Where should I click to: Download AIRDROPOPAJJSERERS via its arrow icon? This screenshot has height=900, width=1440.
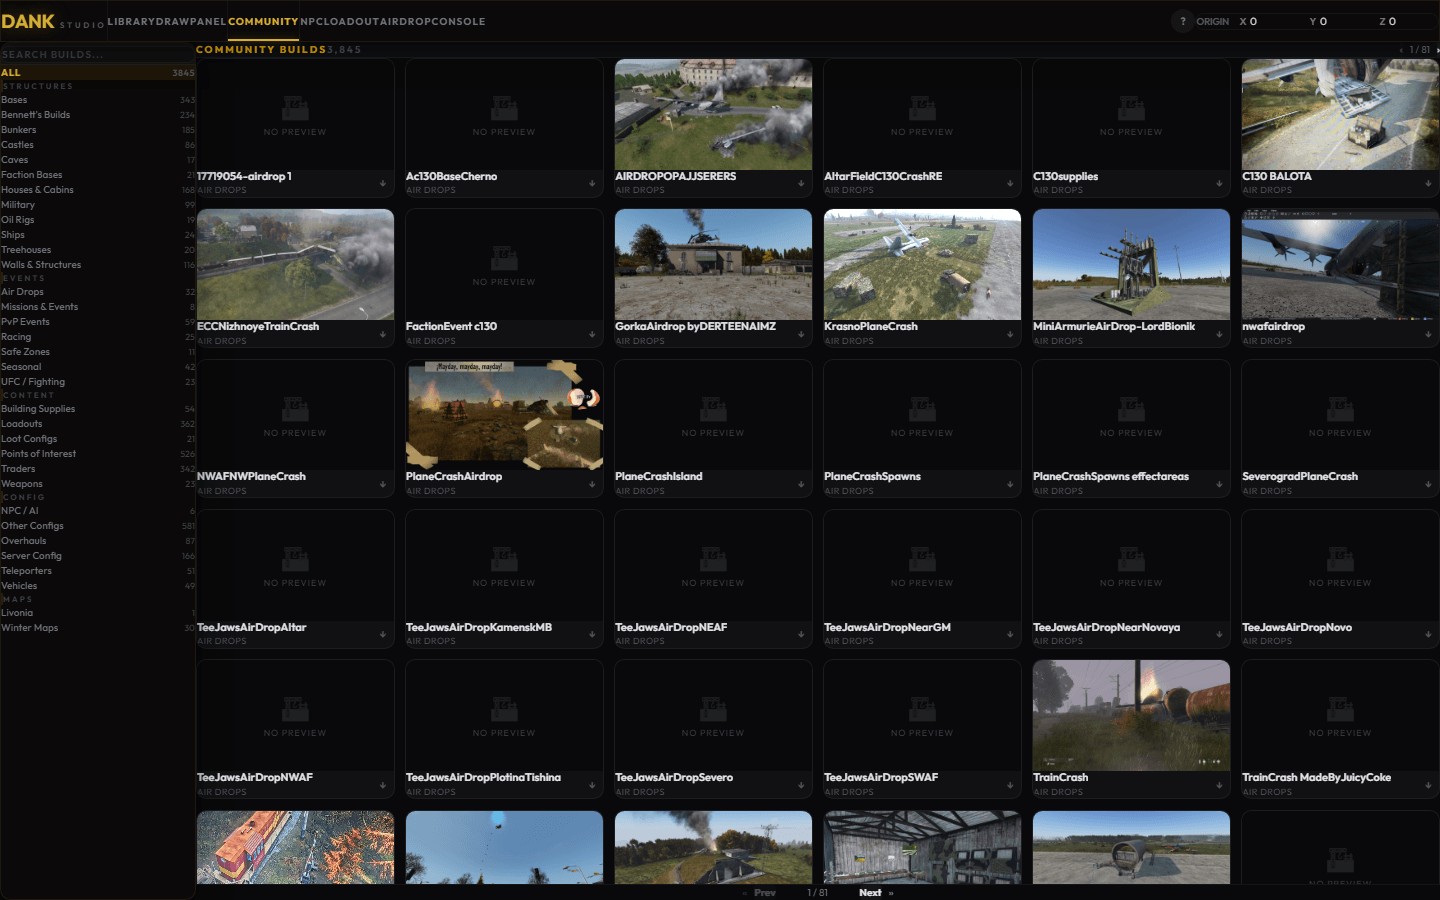coord(801,183)
